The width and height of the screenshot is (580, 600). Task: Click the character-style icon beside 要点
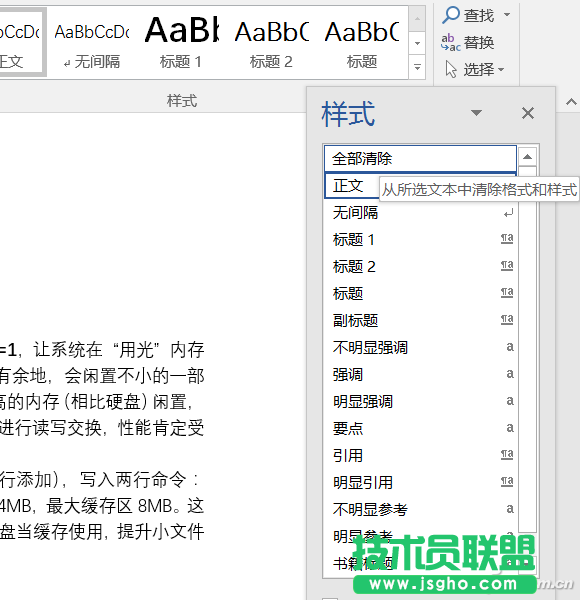point(510,428)
